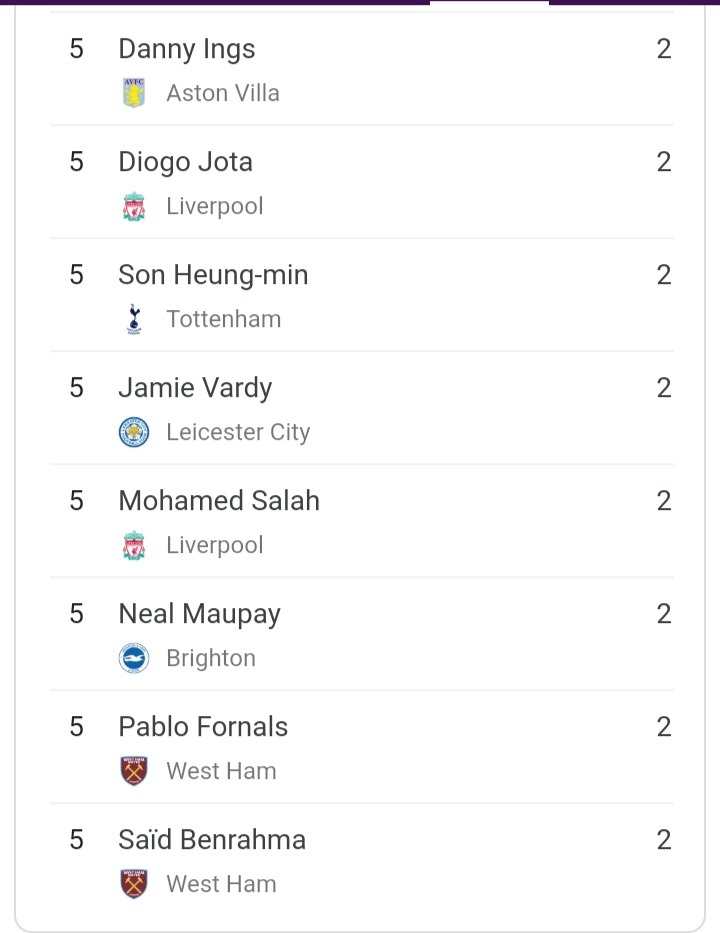Select Saïd Benrahma's name

(212, 840)
